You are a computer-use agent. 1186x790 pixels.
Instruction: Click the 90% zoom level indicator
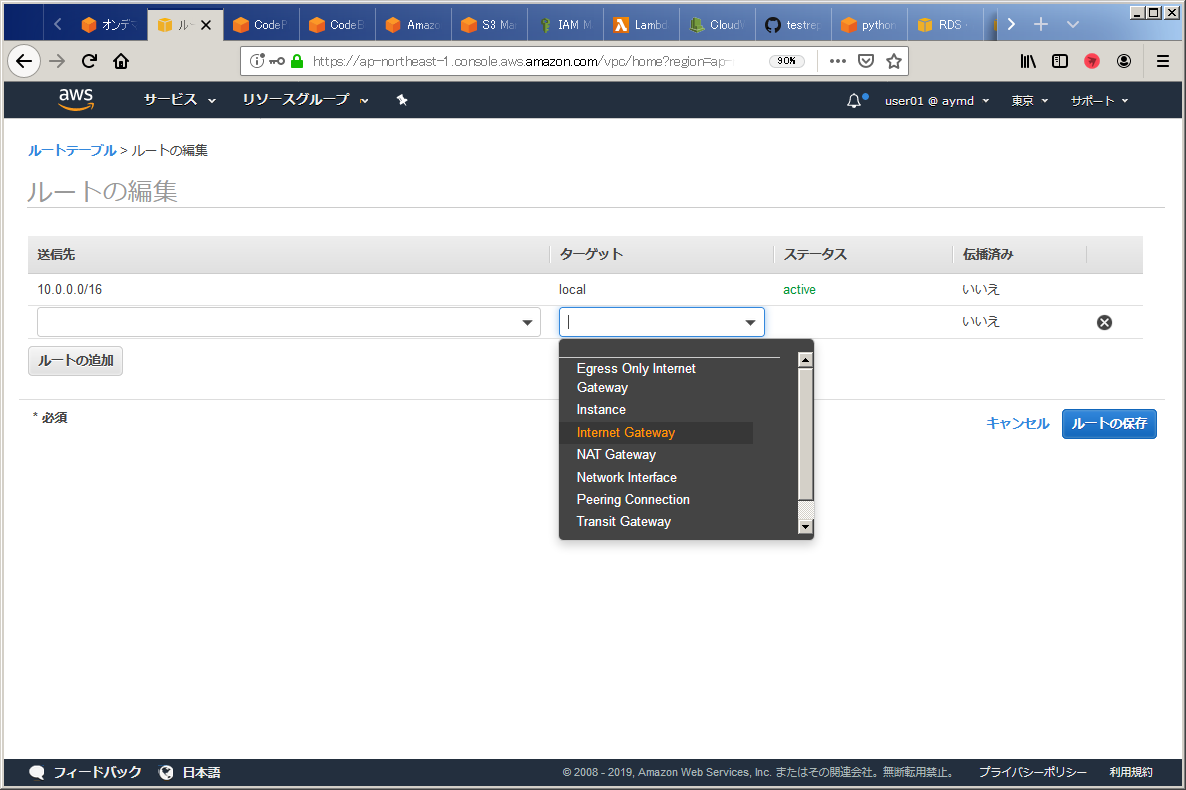787,61
